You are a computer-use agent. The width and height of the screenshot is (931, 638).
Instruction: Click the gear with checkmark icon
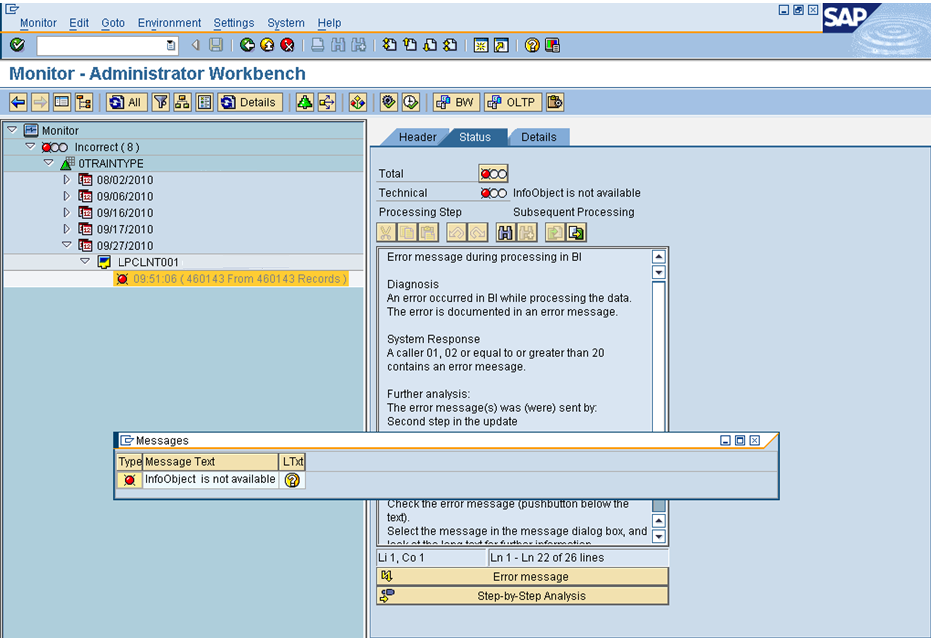(x=388, y=103)
